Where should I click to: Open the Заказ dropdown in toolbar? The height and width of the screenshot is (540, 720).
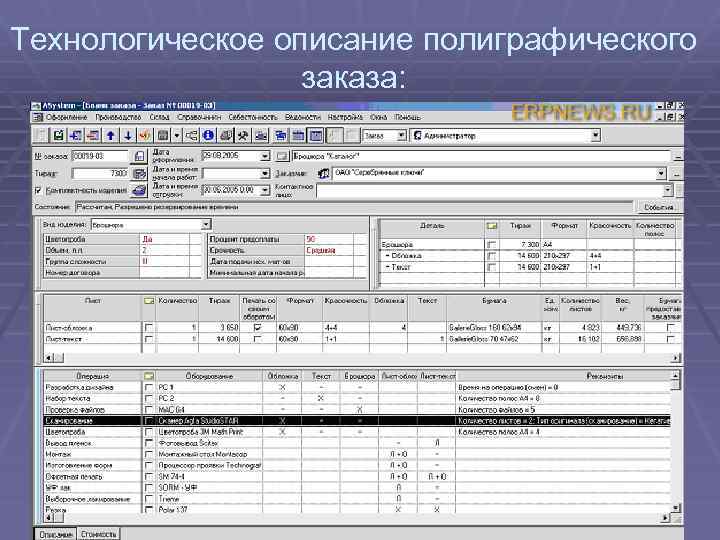[x=401, y=135]
